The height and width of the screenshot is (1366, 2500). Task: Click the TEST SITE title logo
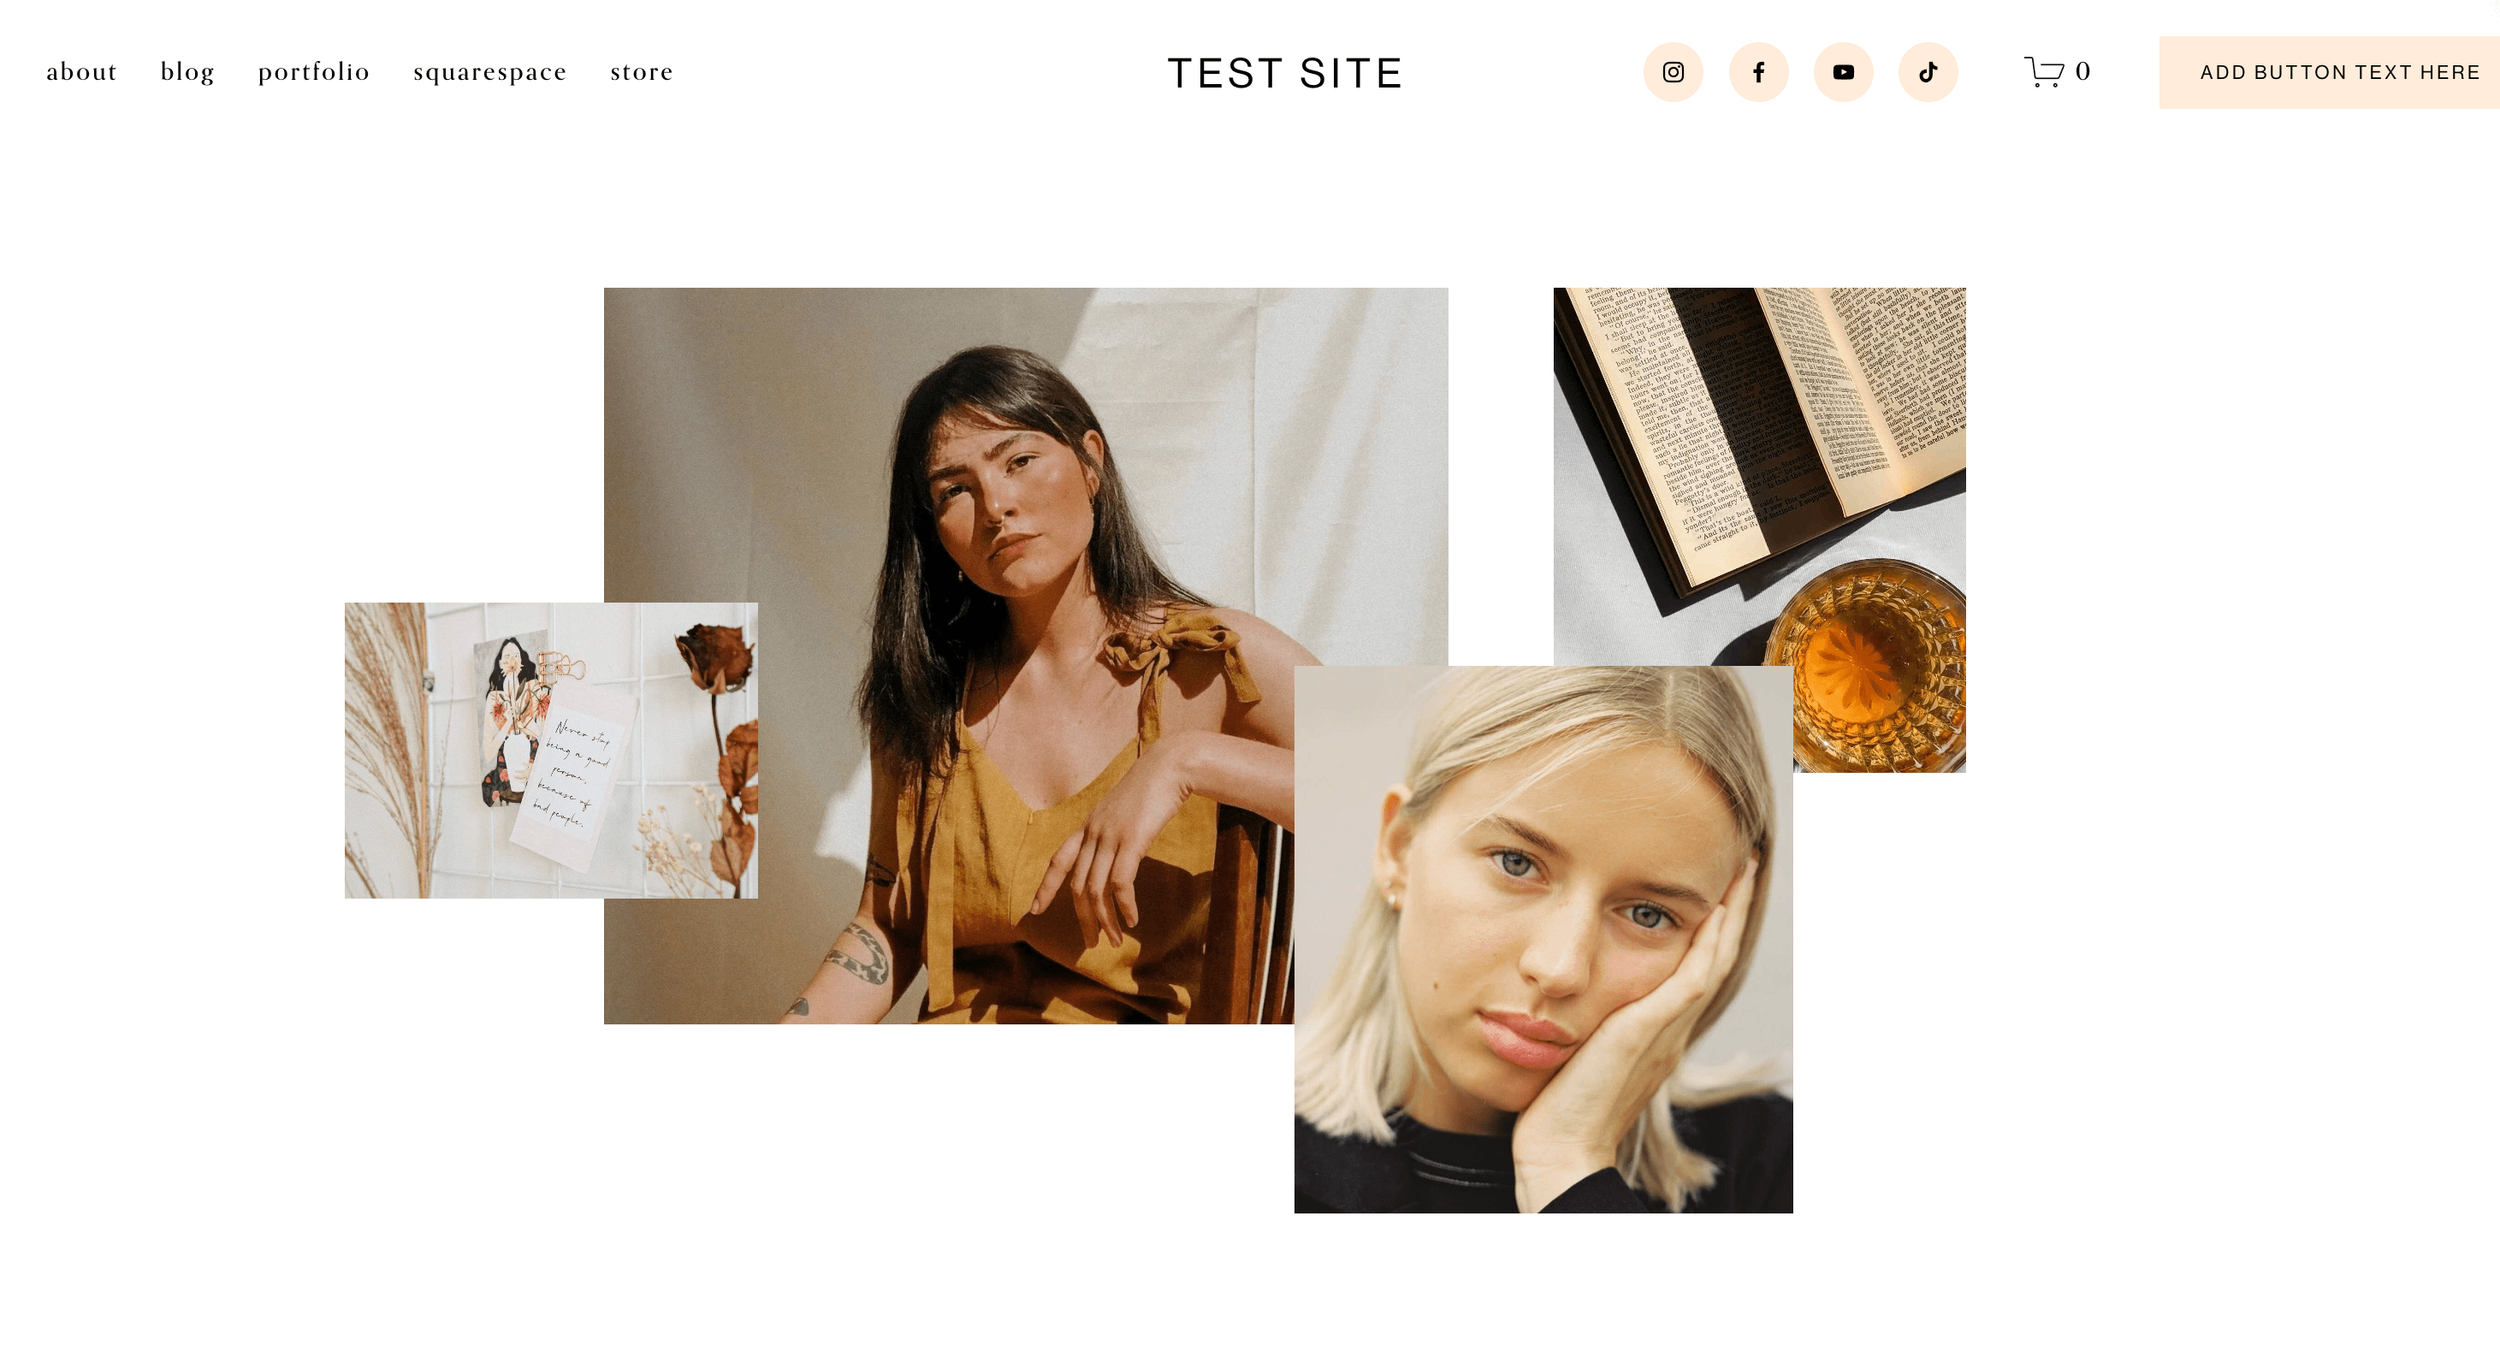pos(1285,73)
